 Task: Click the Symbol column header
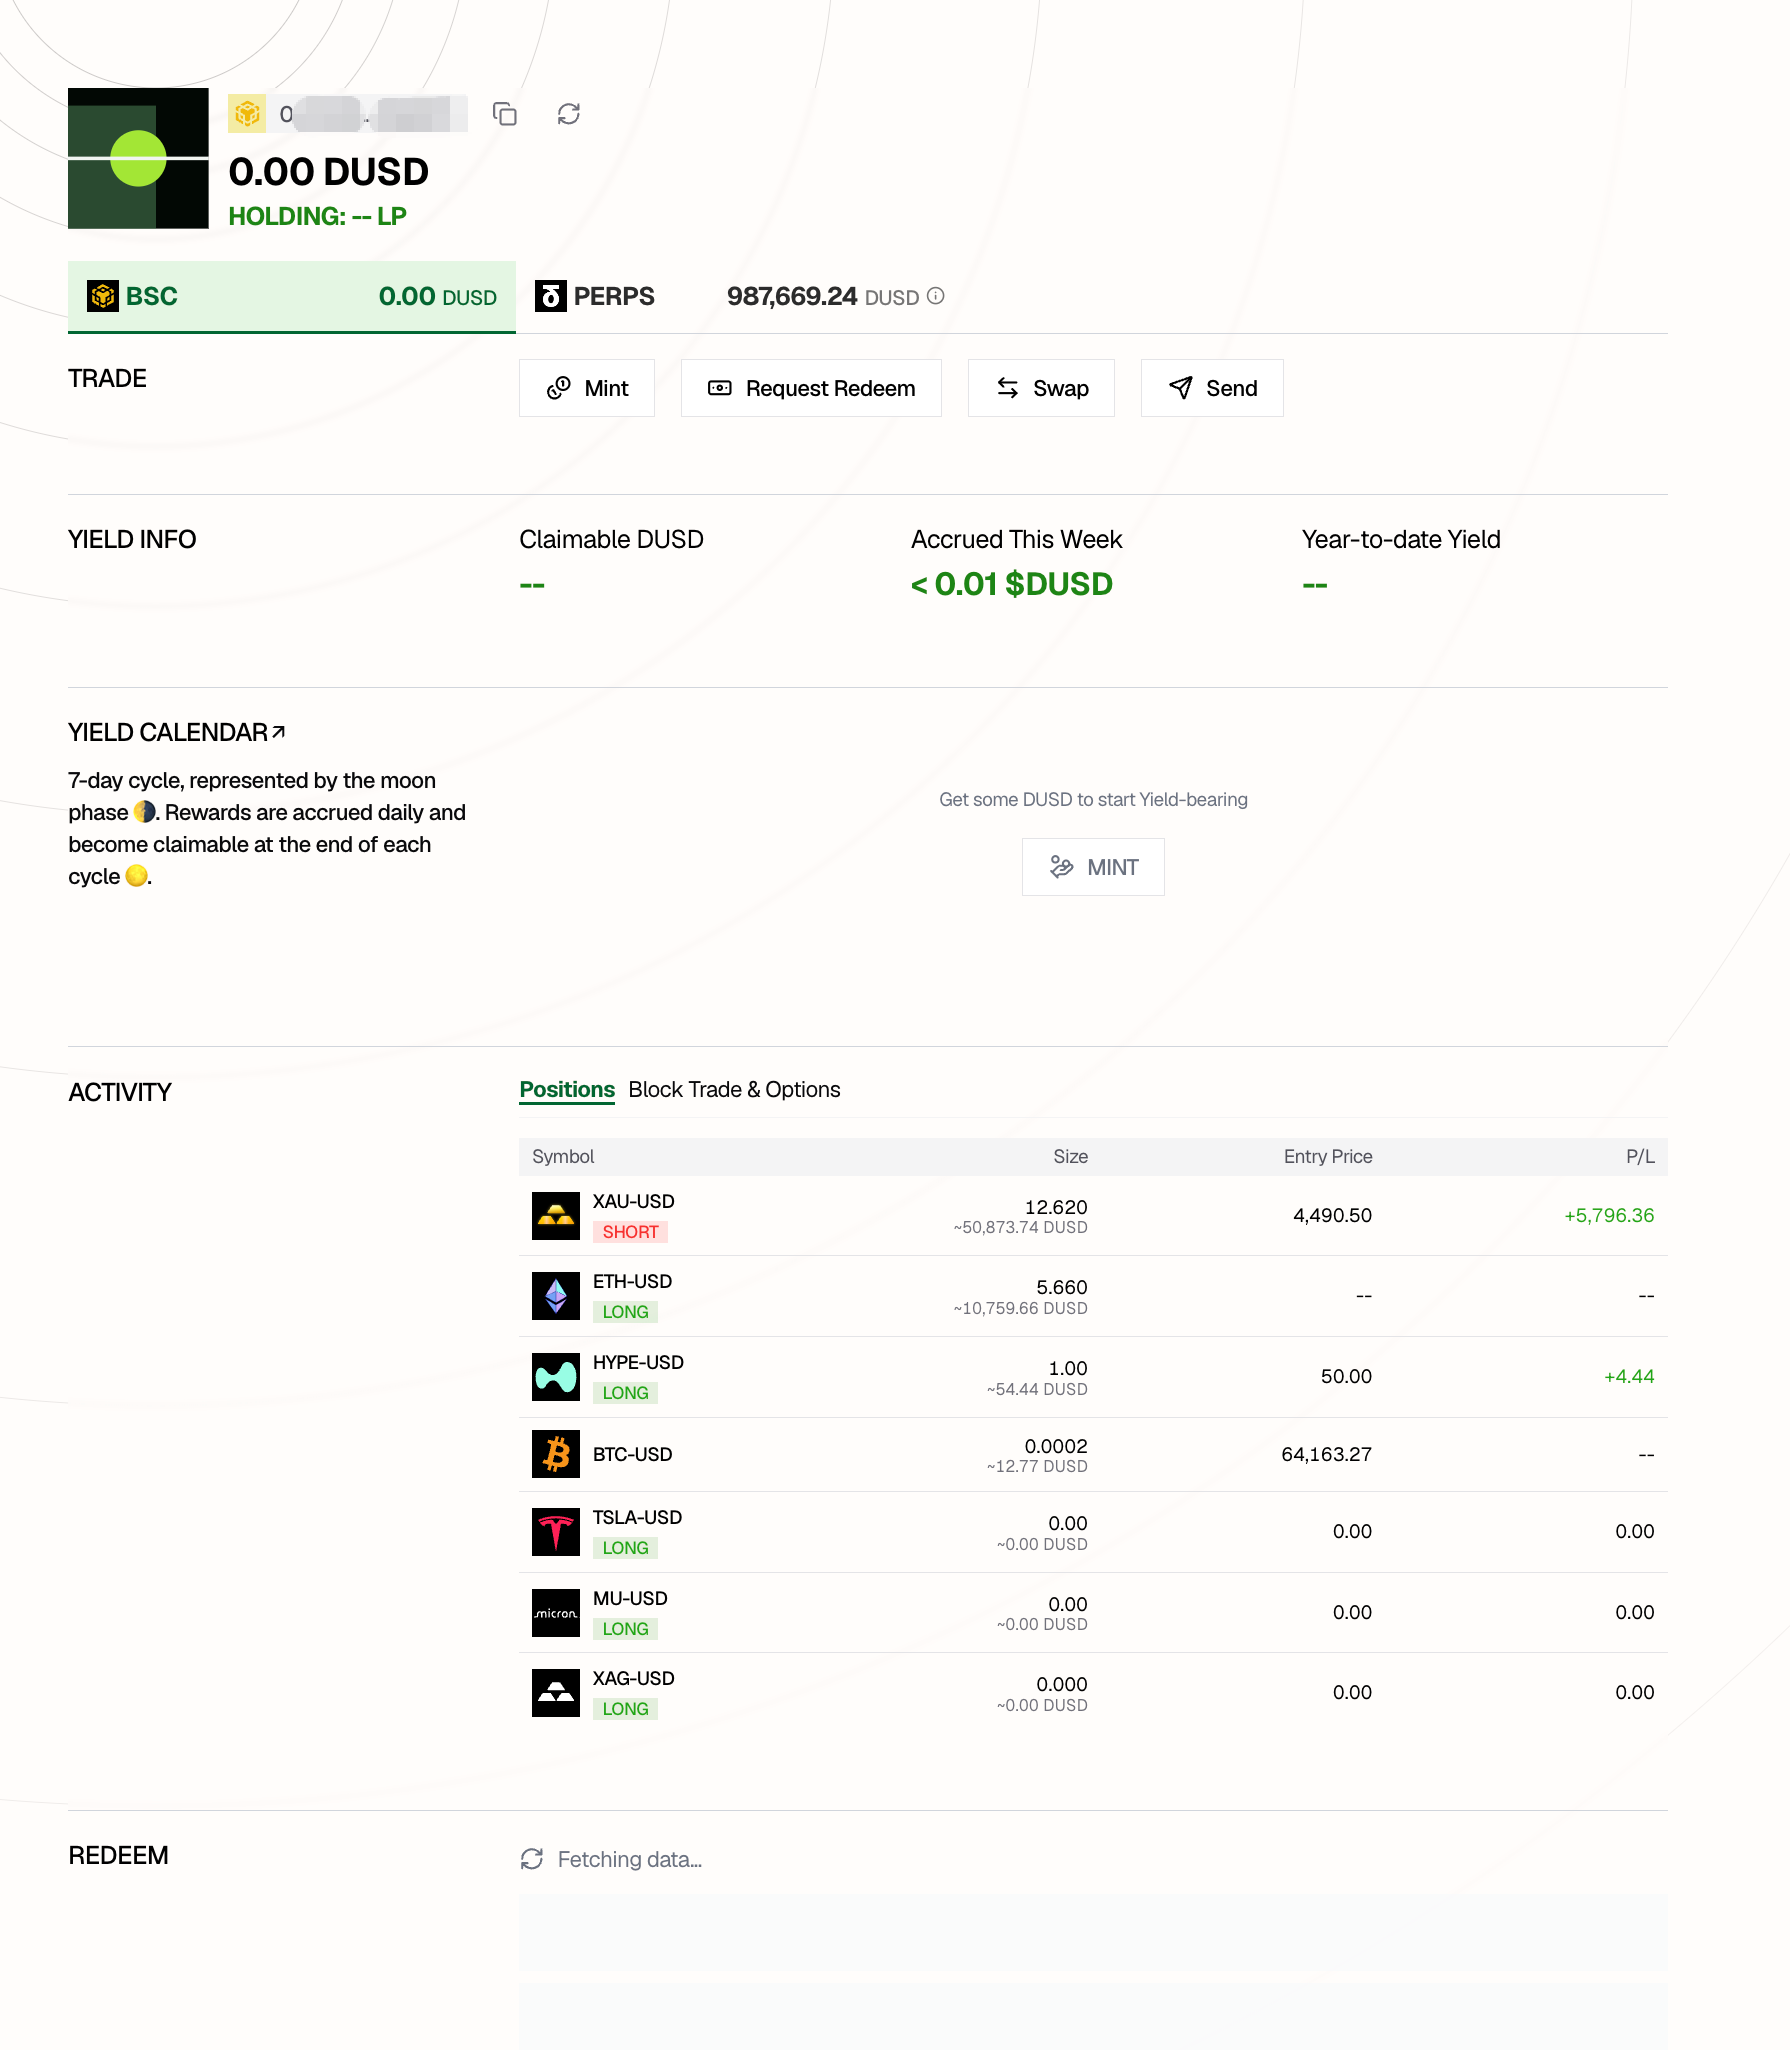pyautogui.click(x=563, y=1157)
